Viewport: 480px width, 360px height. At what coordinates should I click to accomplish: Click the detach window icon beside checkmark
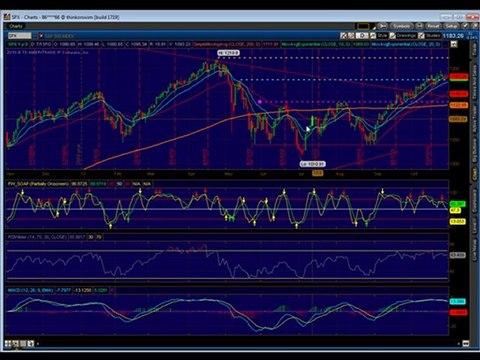(x=475, y=26)
